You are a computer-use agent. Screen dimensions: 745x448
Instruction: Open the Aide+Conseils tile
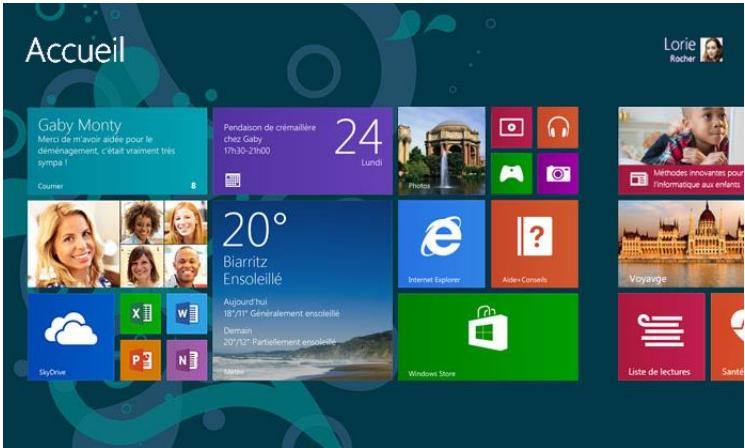click(x=535, y=244)
